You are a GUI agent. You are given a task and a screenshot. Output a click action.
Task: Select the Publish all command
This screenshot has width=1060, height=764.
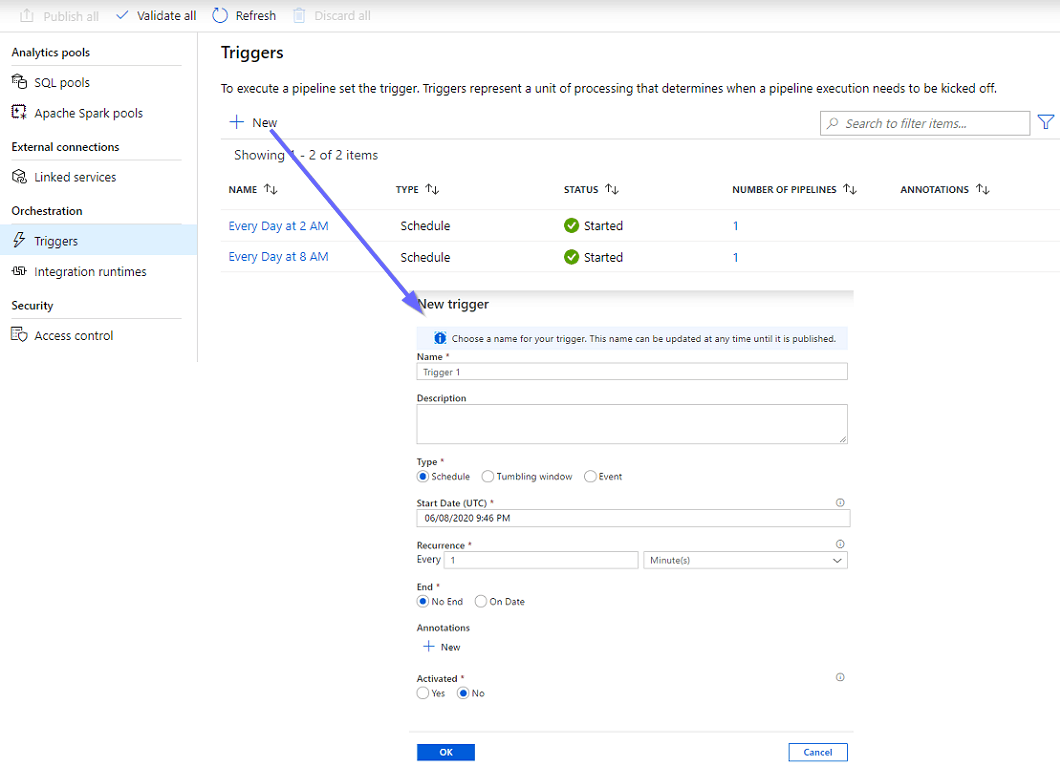coord(59,15)
